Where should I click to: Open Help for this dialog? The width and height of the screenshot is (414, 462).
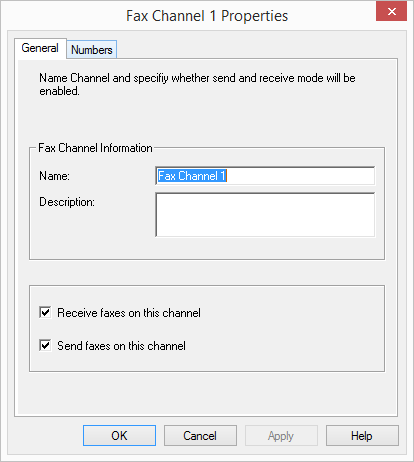[362, 435]
